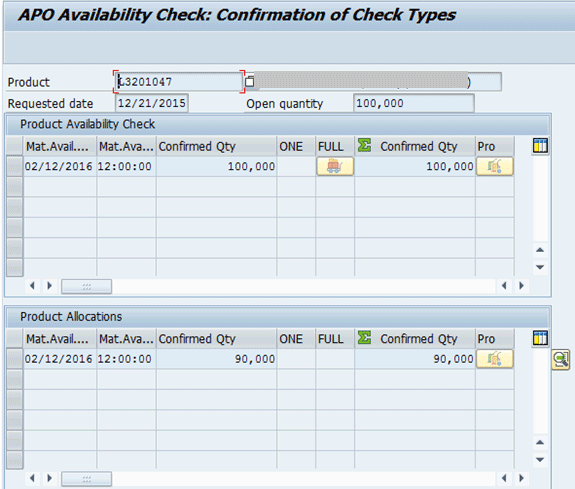This screenshot has width=575, height=489.
Task: Click vertical scroll up arrow in Availability Check
Action: click(x=540, y=250)
